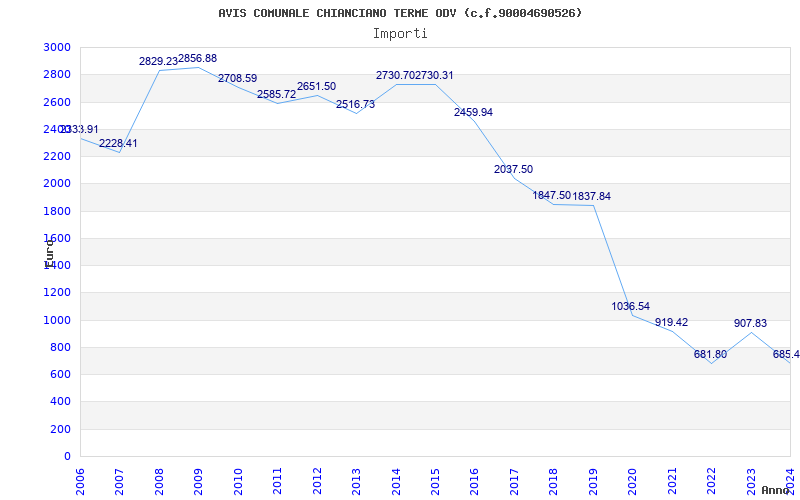Click year 2008 on the x-axis
Screen dimensions: 800x500
click(x=160, y=480)
